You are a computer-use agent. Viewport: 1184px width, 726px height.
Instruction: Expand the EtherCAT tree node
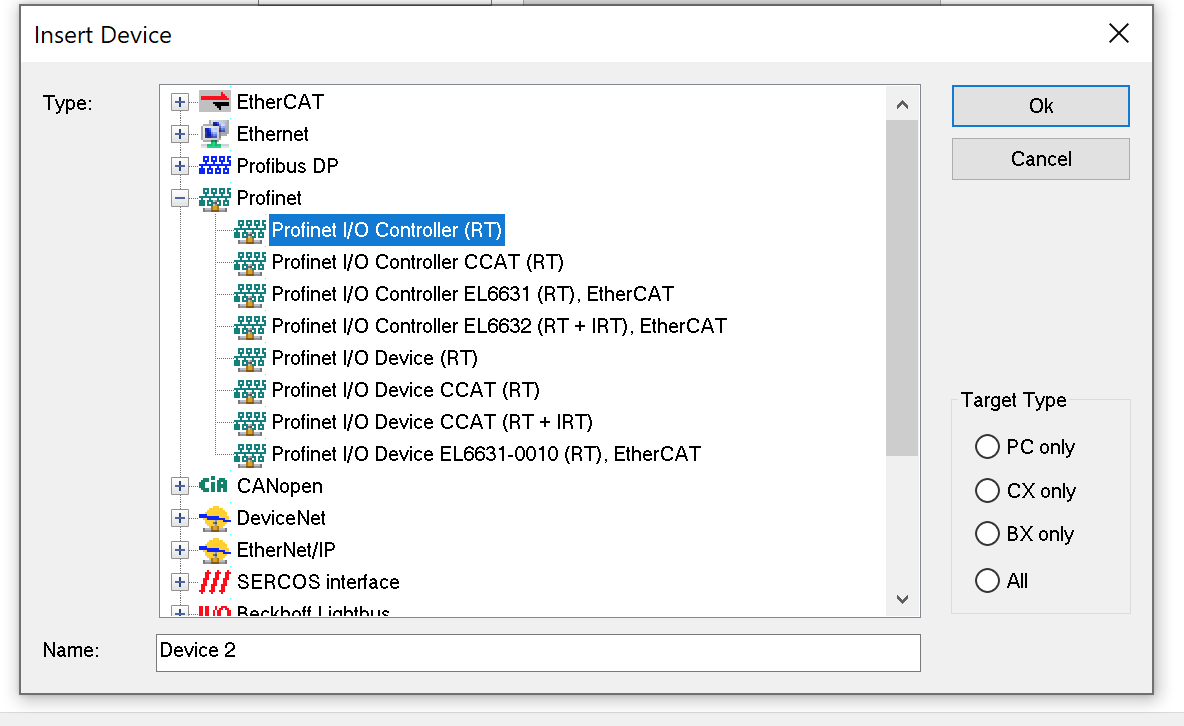(179, 102)
